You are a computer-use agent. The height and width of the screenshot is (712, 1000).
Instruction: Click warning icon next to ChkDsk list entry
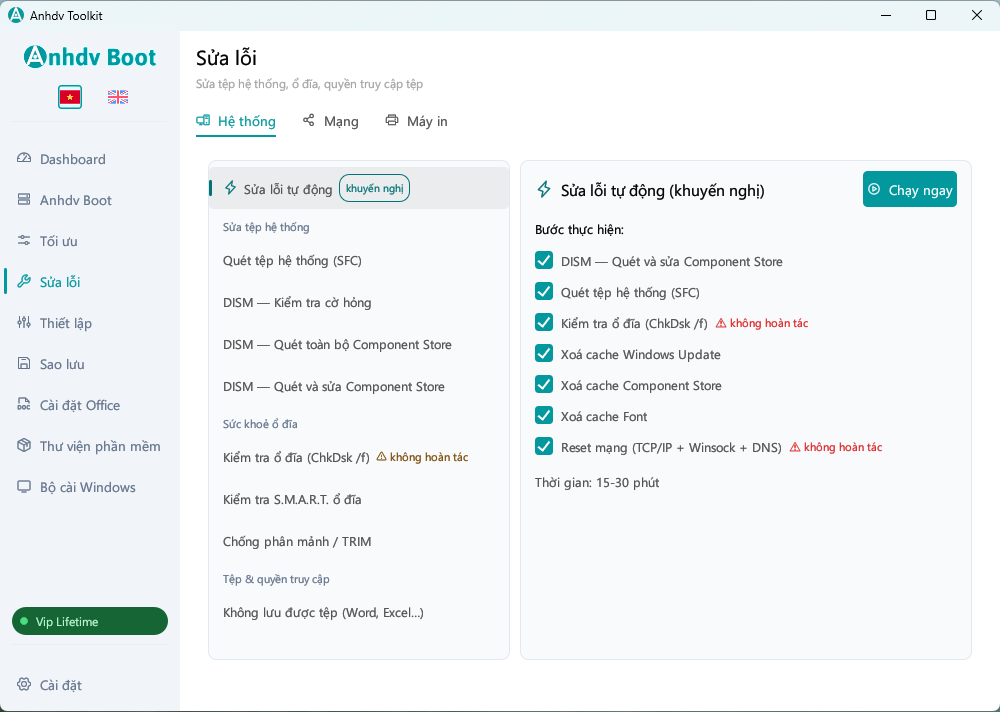(381, 457)
